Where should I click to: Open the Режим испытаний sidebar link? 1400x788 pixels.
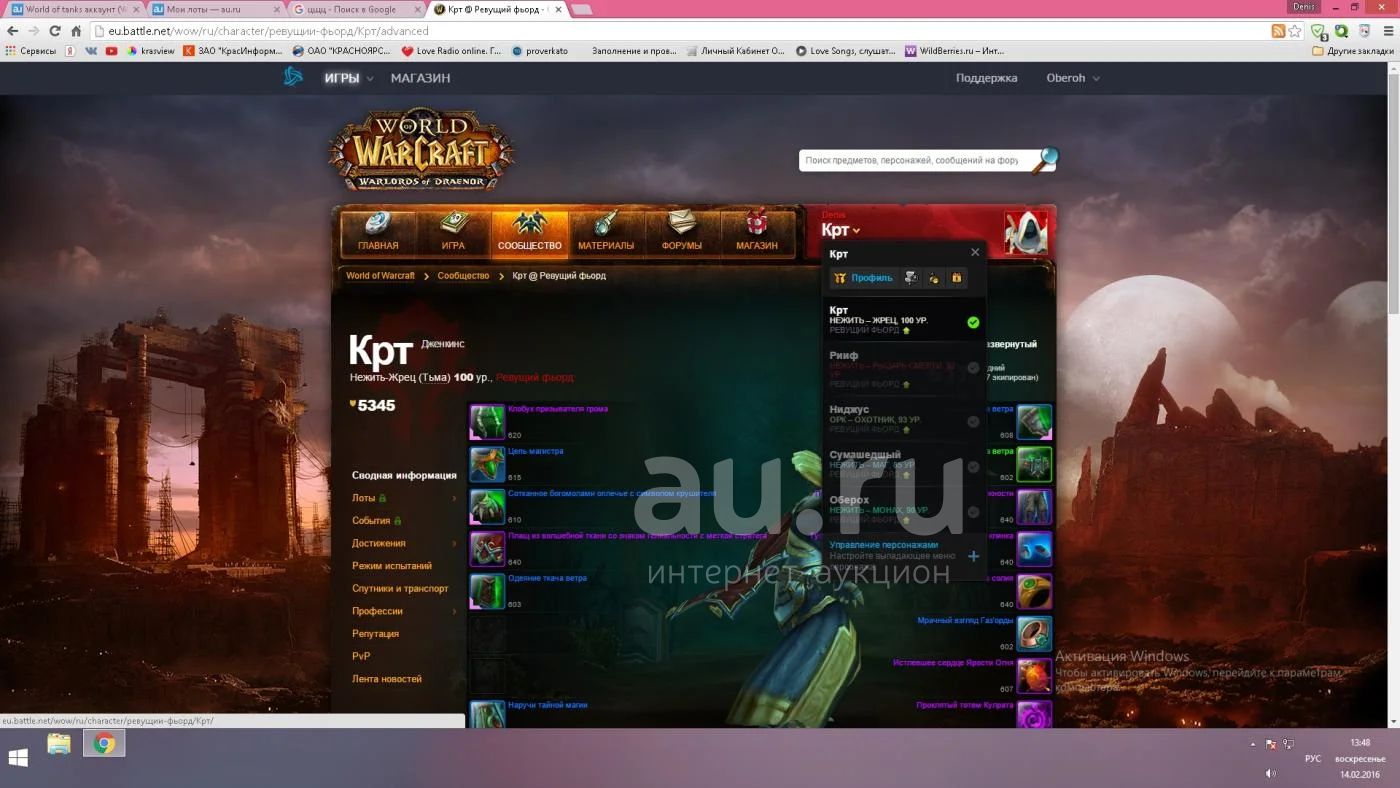tap(392, 566)
